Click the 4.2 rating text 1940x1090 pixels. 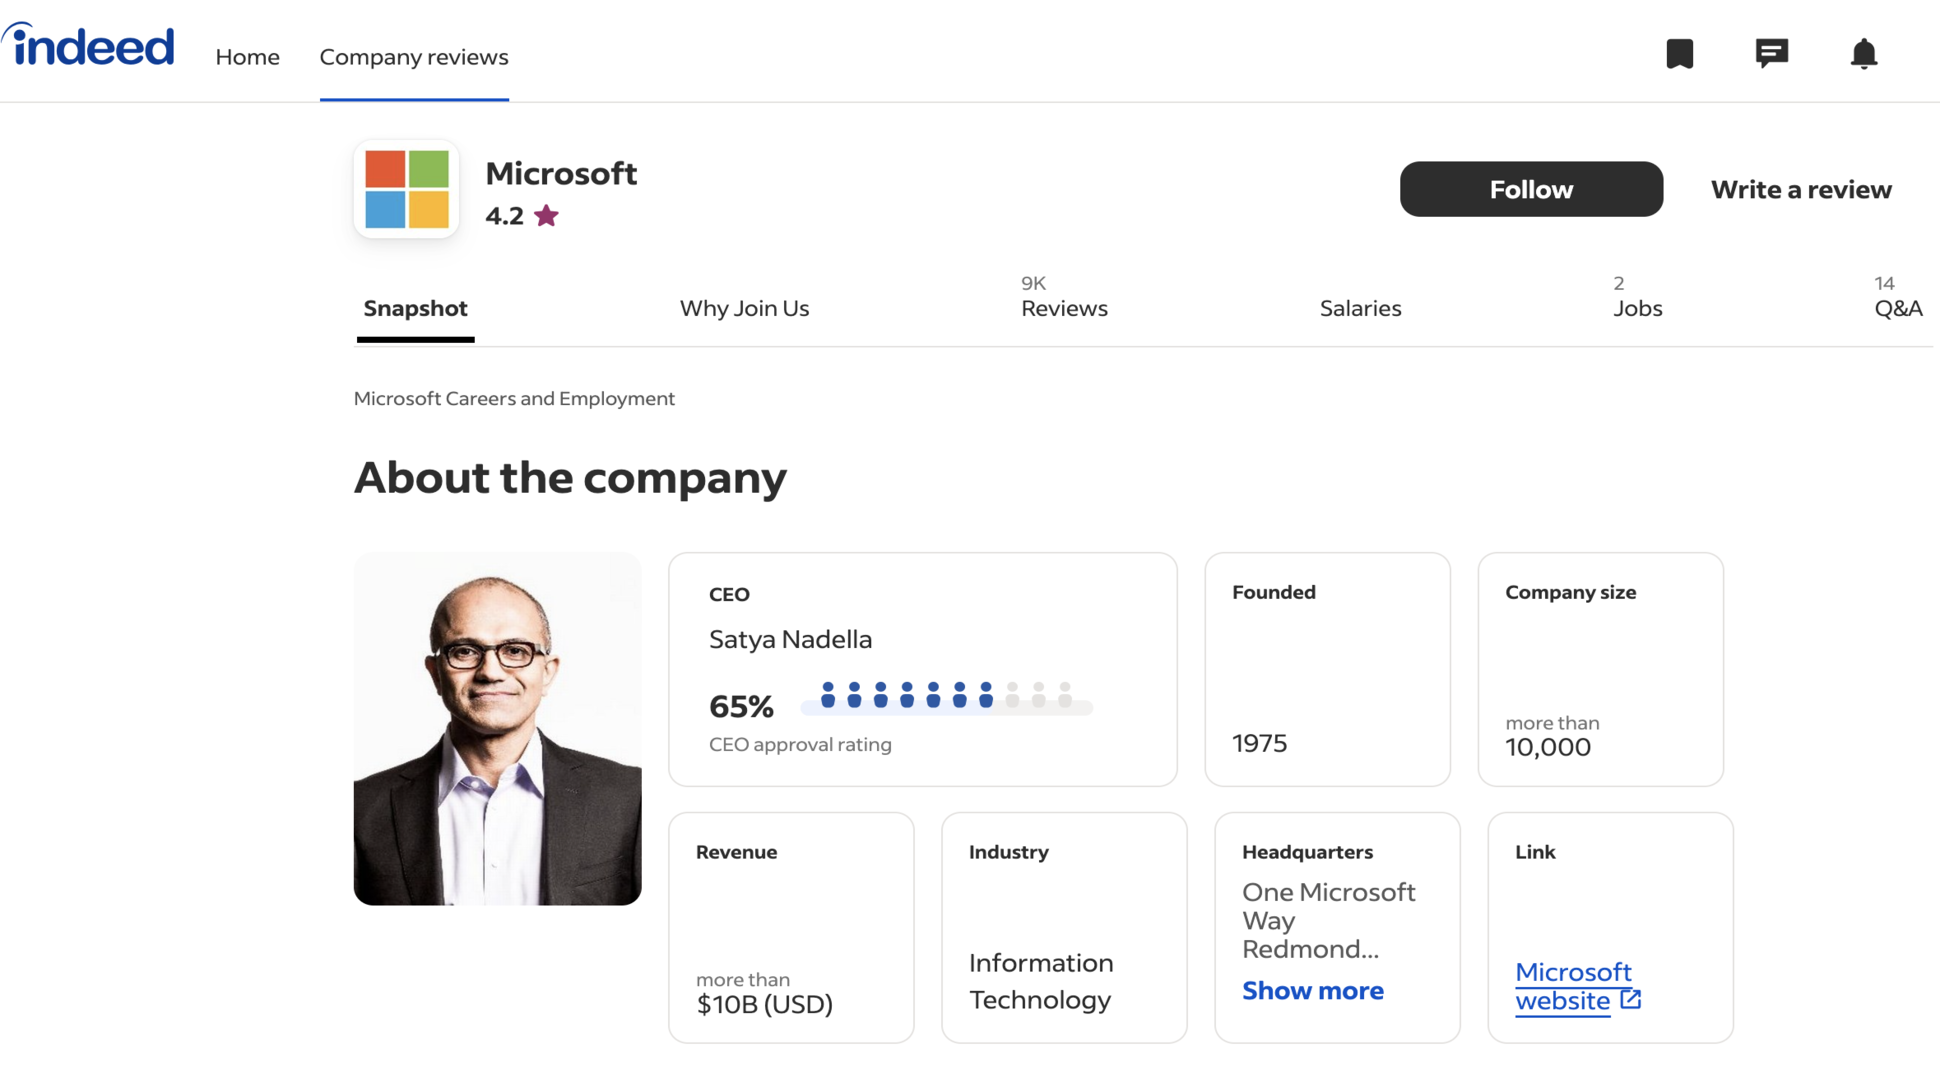pyautogui.click(x=504, y=215)
